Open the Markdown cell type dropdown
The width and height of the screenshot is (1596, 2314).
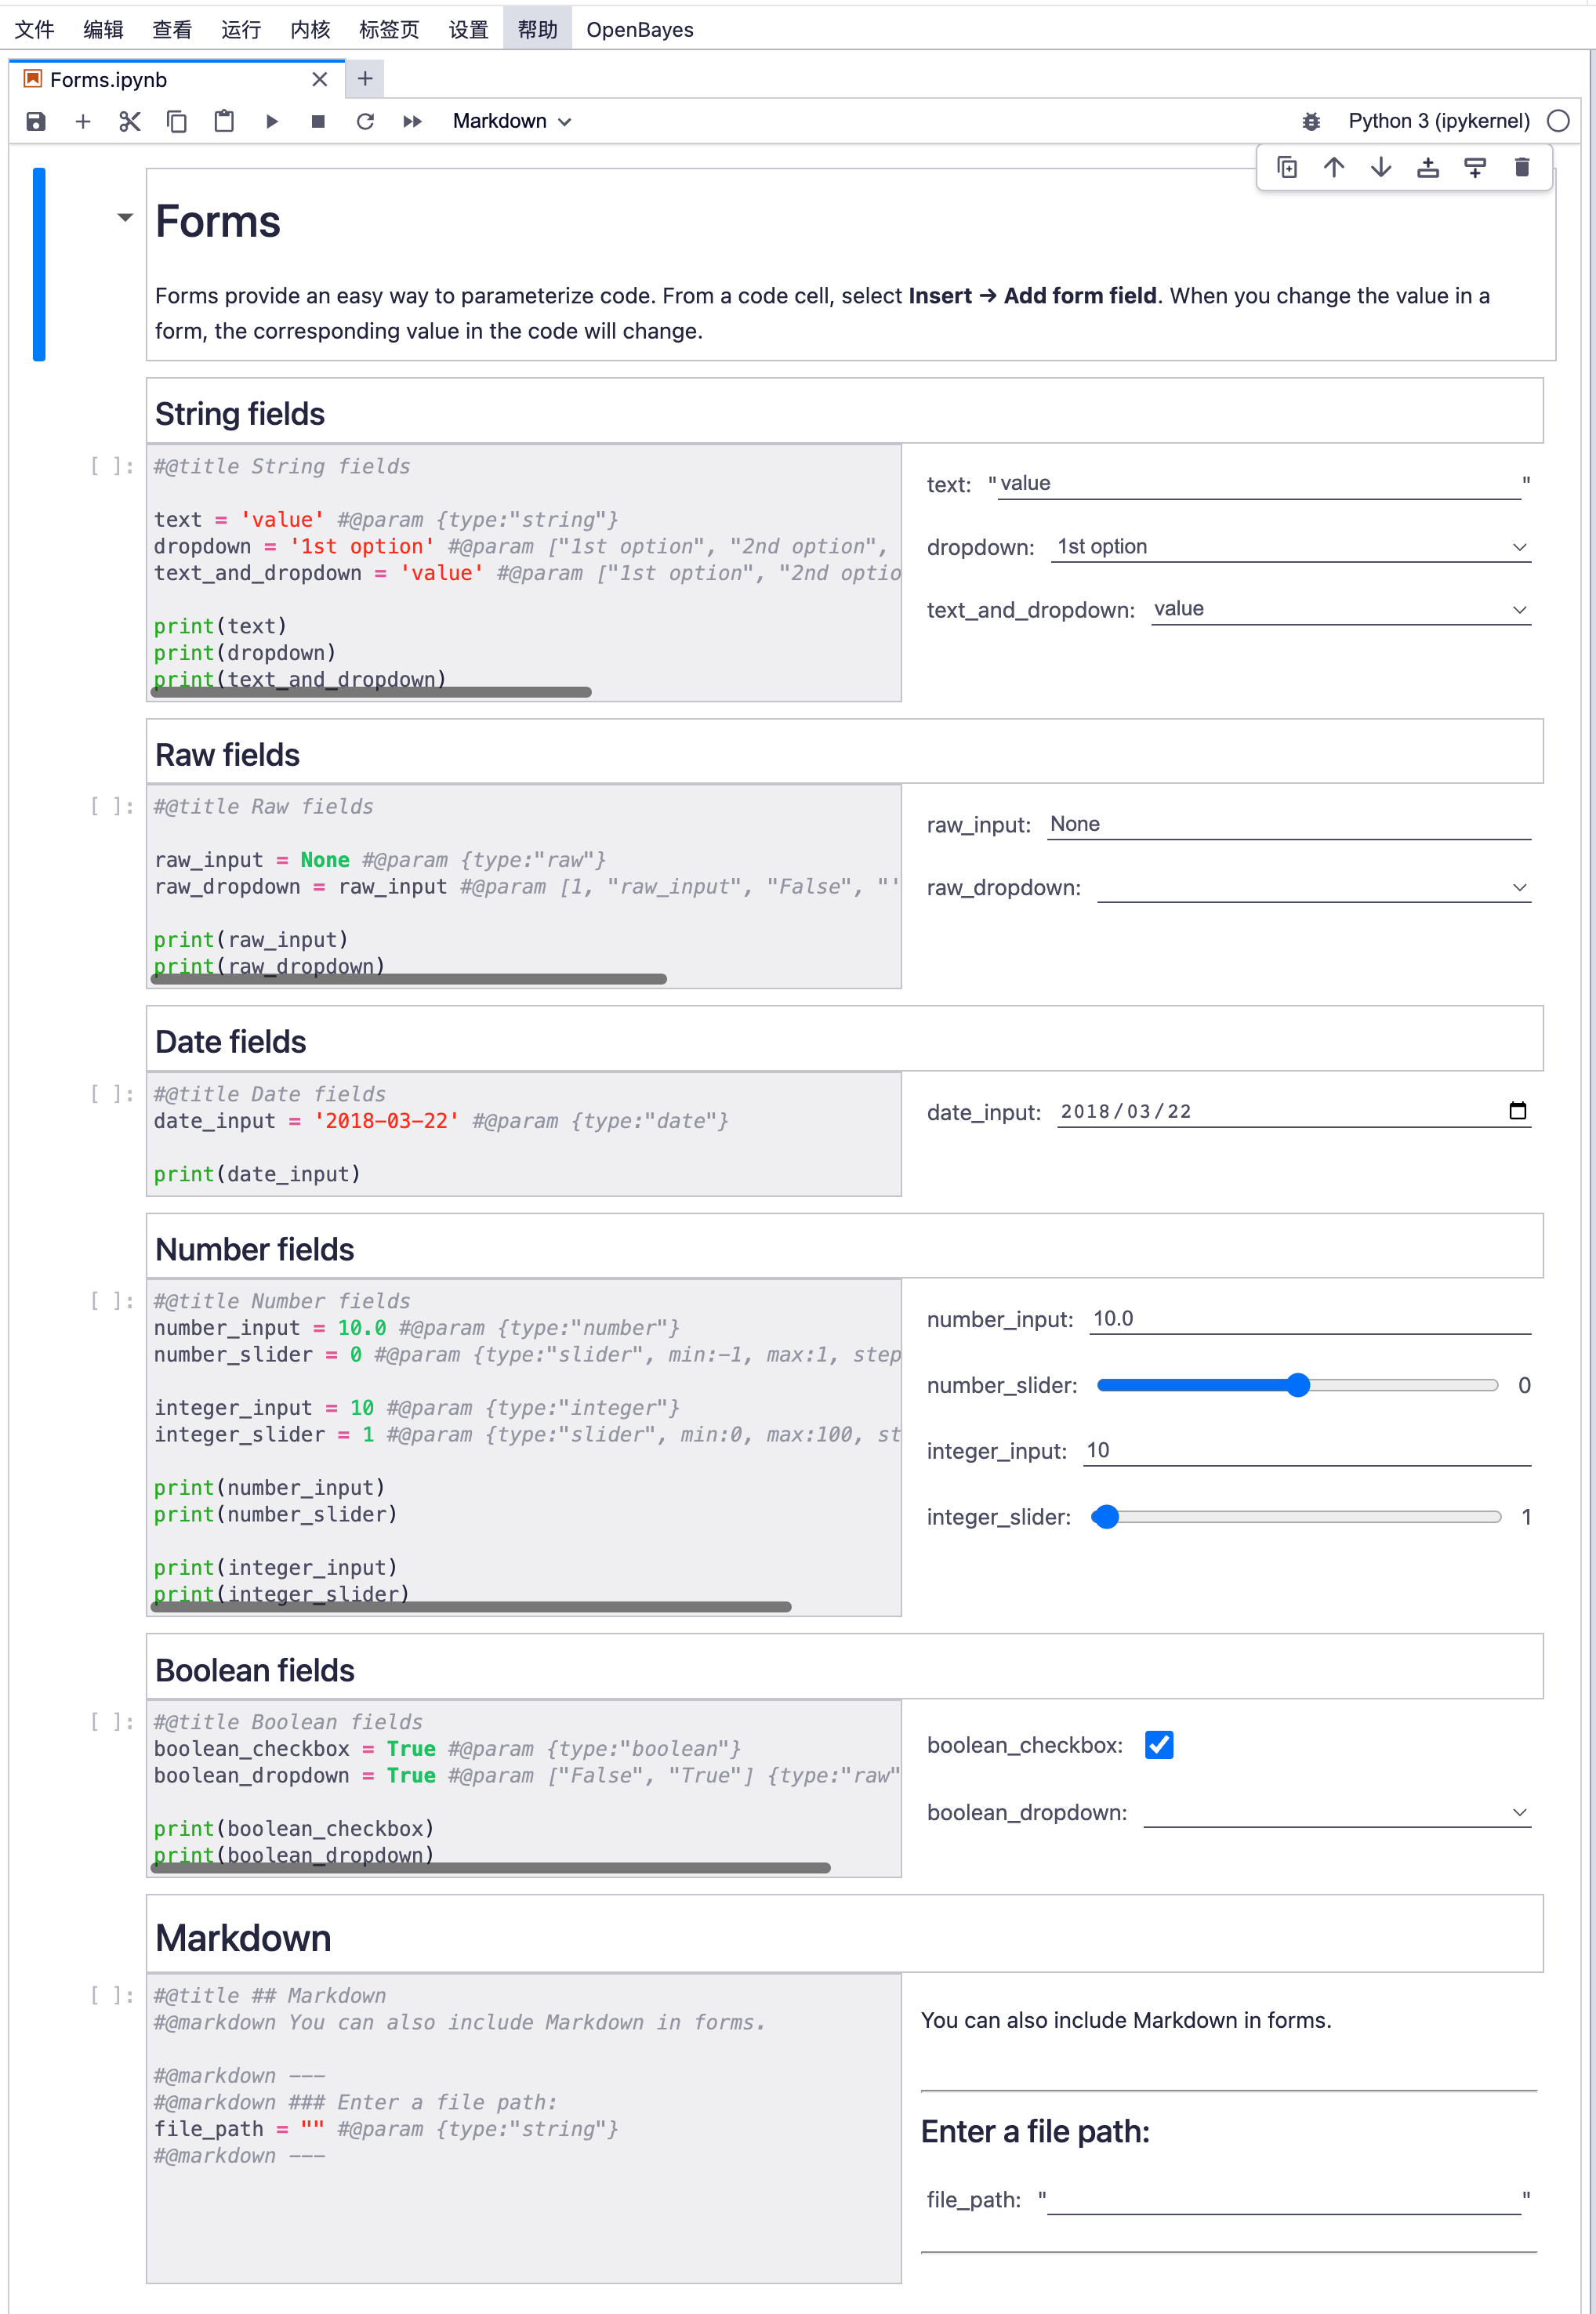click(511, 121)
